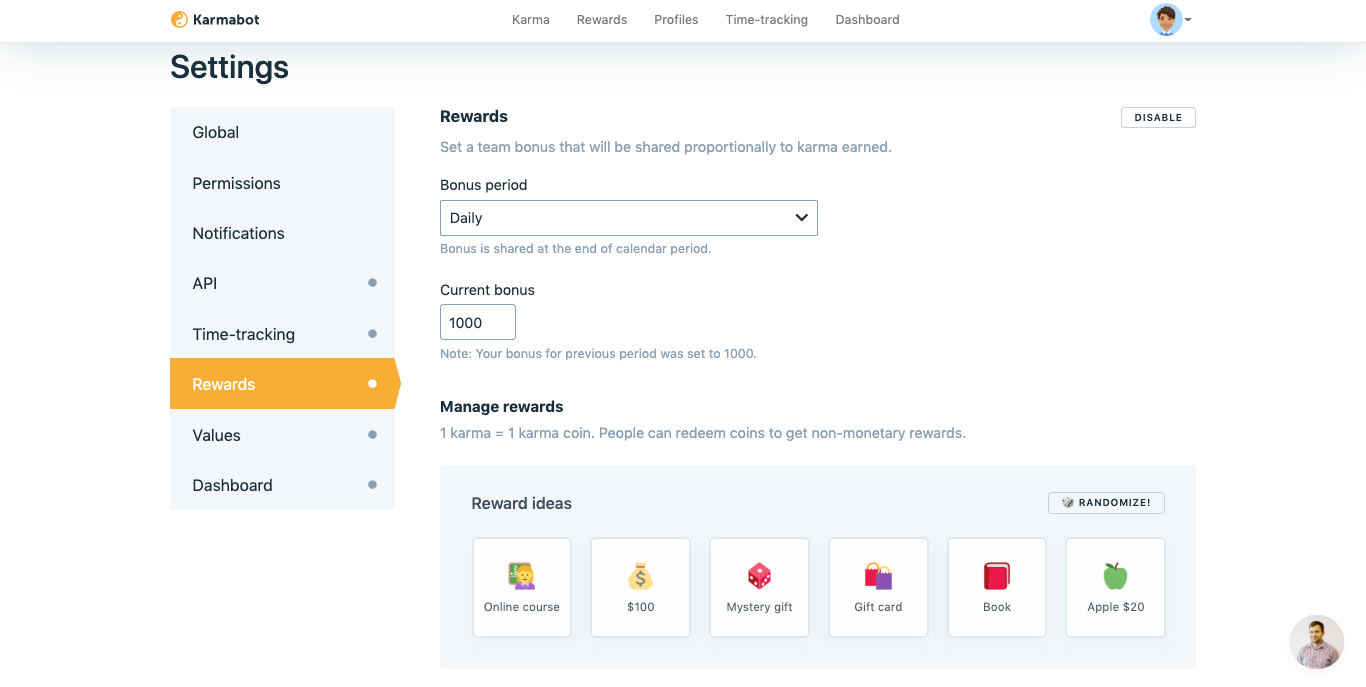Open the Bonus period dropdown
The image size is (1366, 687).
629,218
